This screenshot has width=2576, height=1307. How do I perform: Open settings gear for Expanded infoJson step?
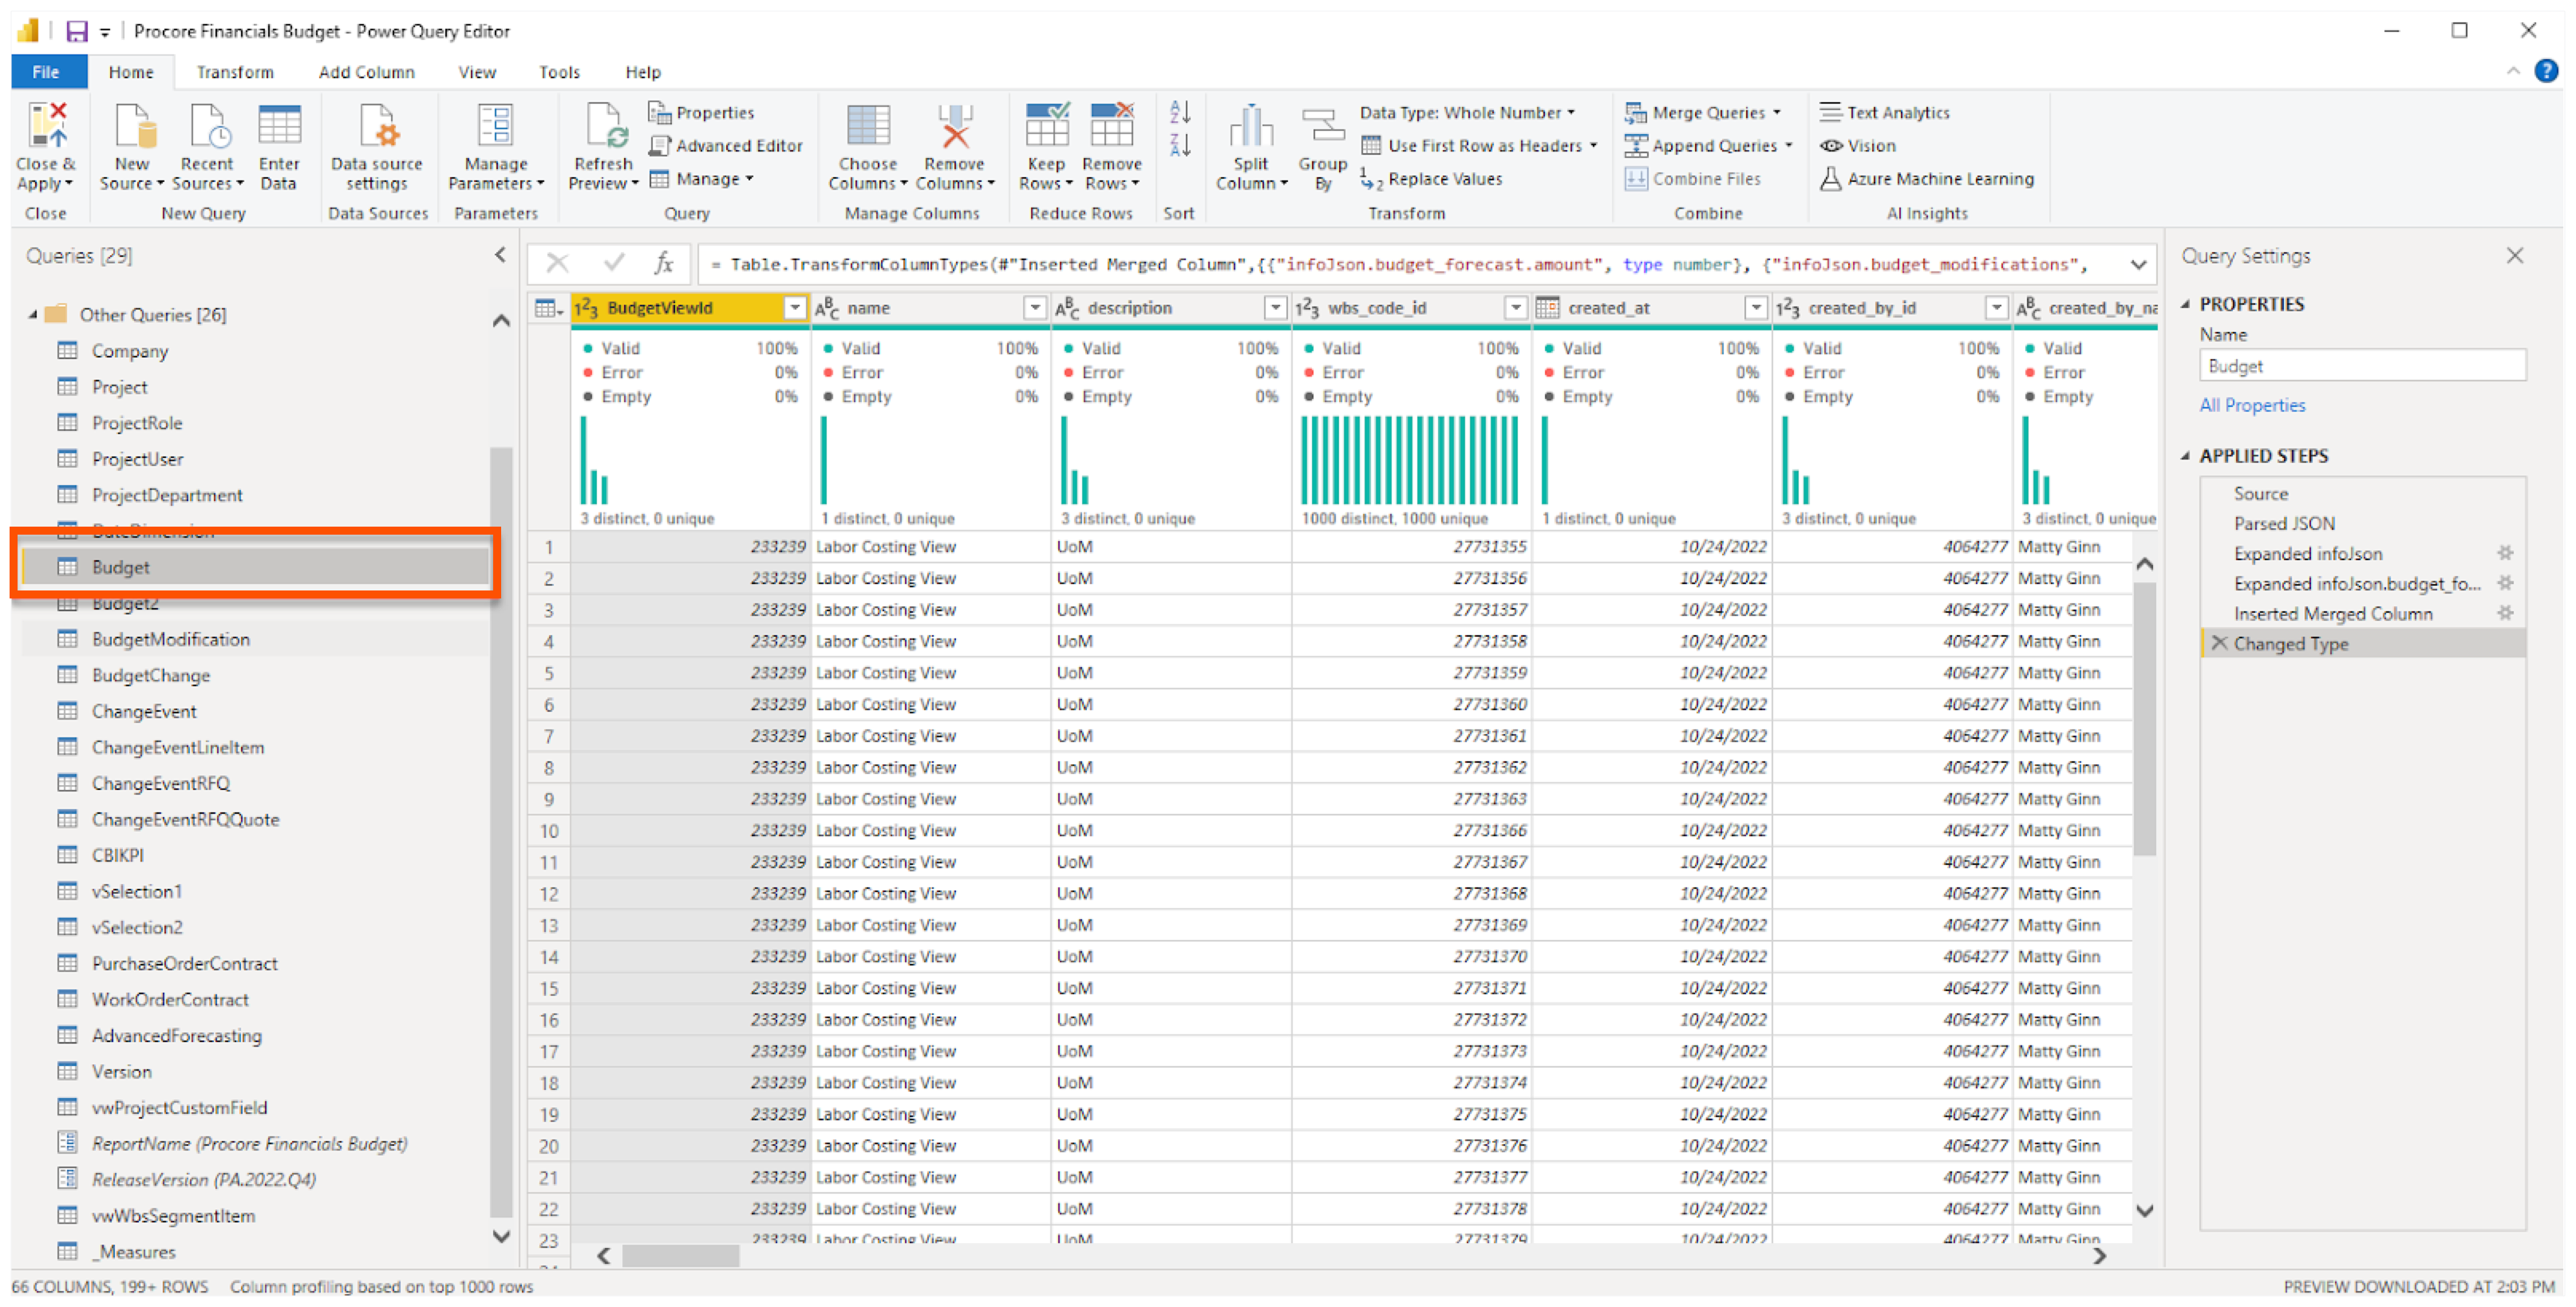tap(2505, 553)
